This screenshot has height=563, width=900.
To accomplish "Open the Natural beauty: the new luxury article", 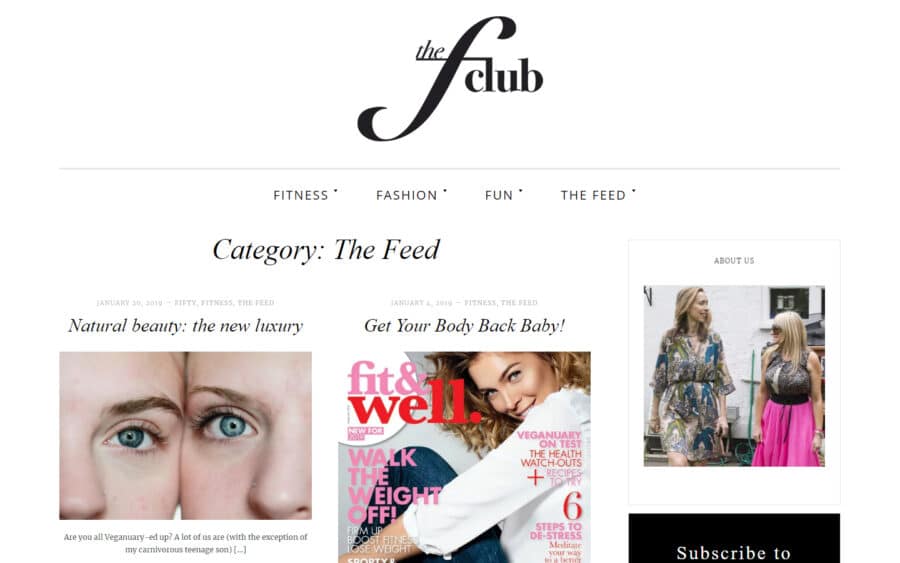I will [185, 326].
